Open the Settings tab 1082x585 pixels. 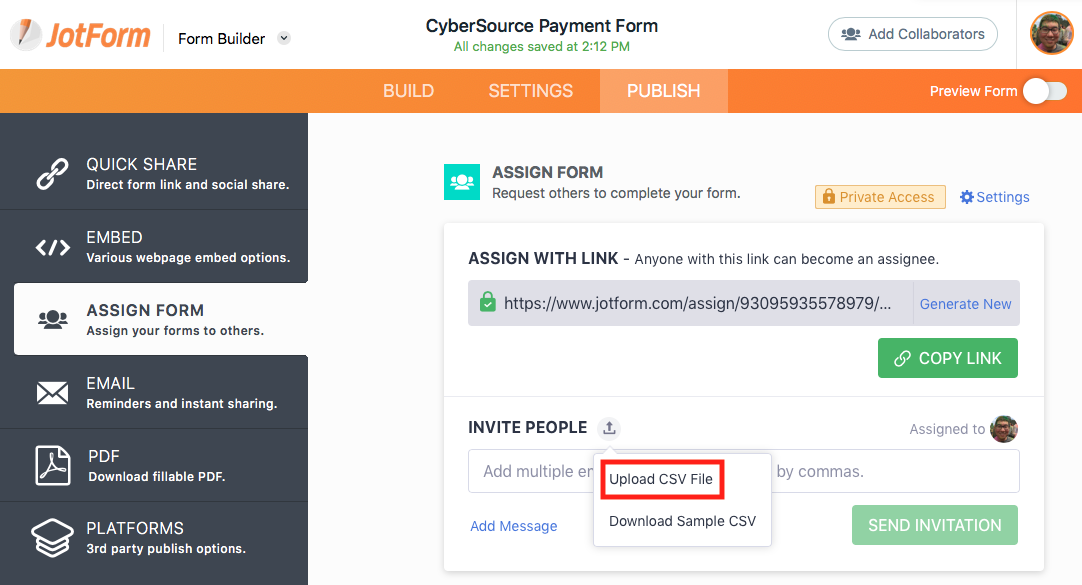(530, 91)
